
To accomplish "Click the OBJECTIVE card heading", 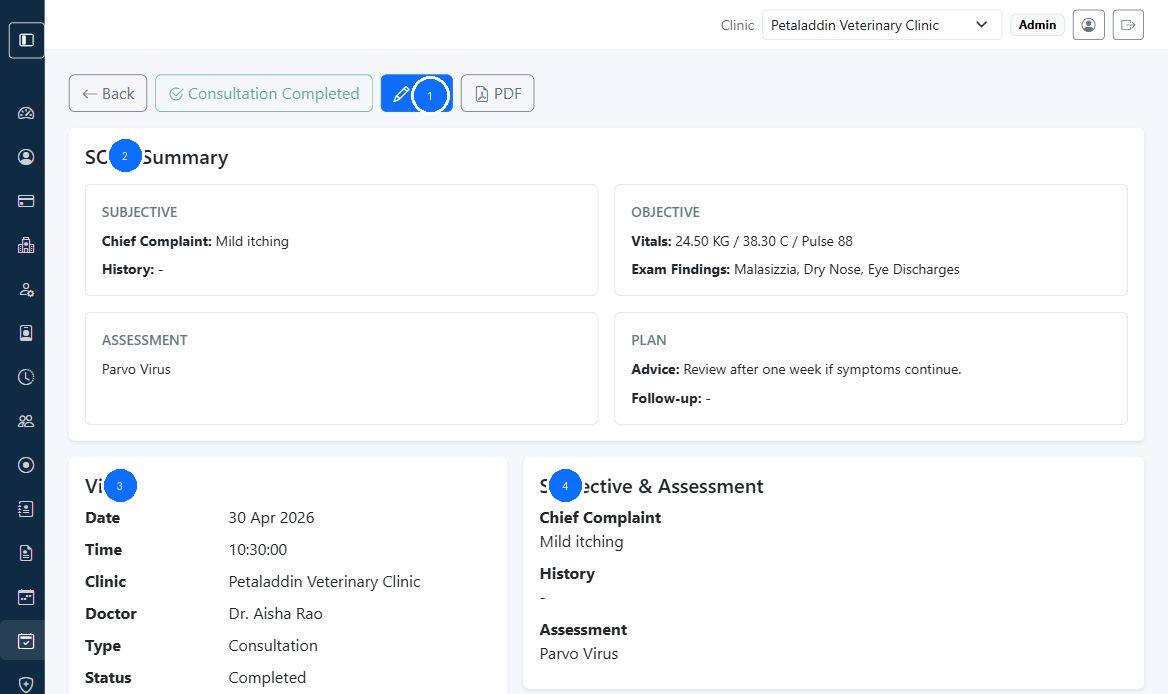I will (665, 212).
